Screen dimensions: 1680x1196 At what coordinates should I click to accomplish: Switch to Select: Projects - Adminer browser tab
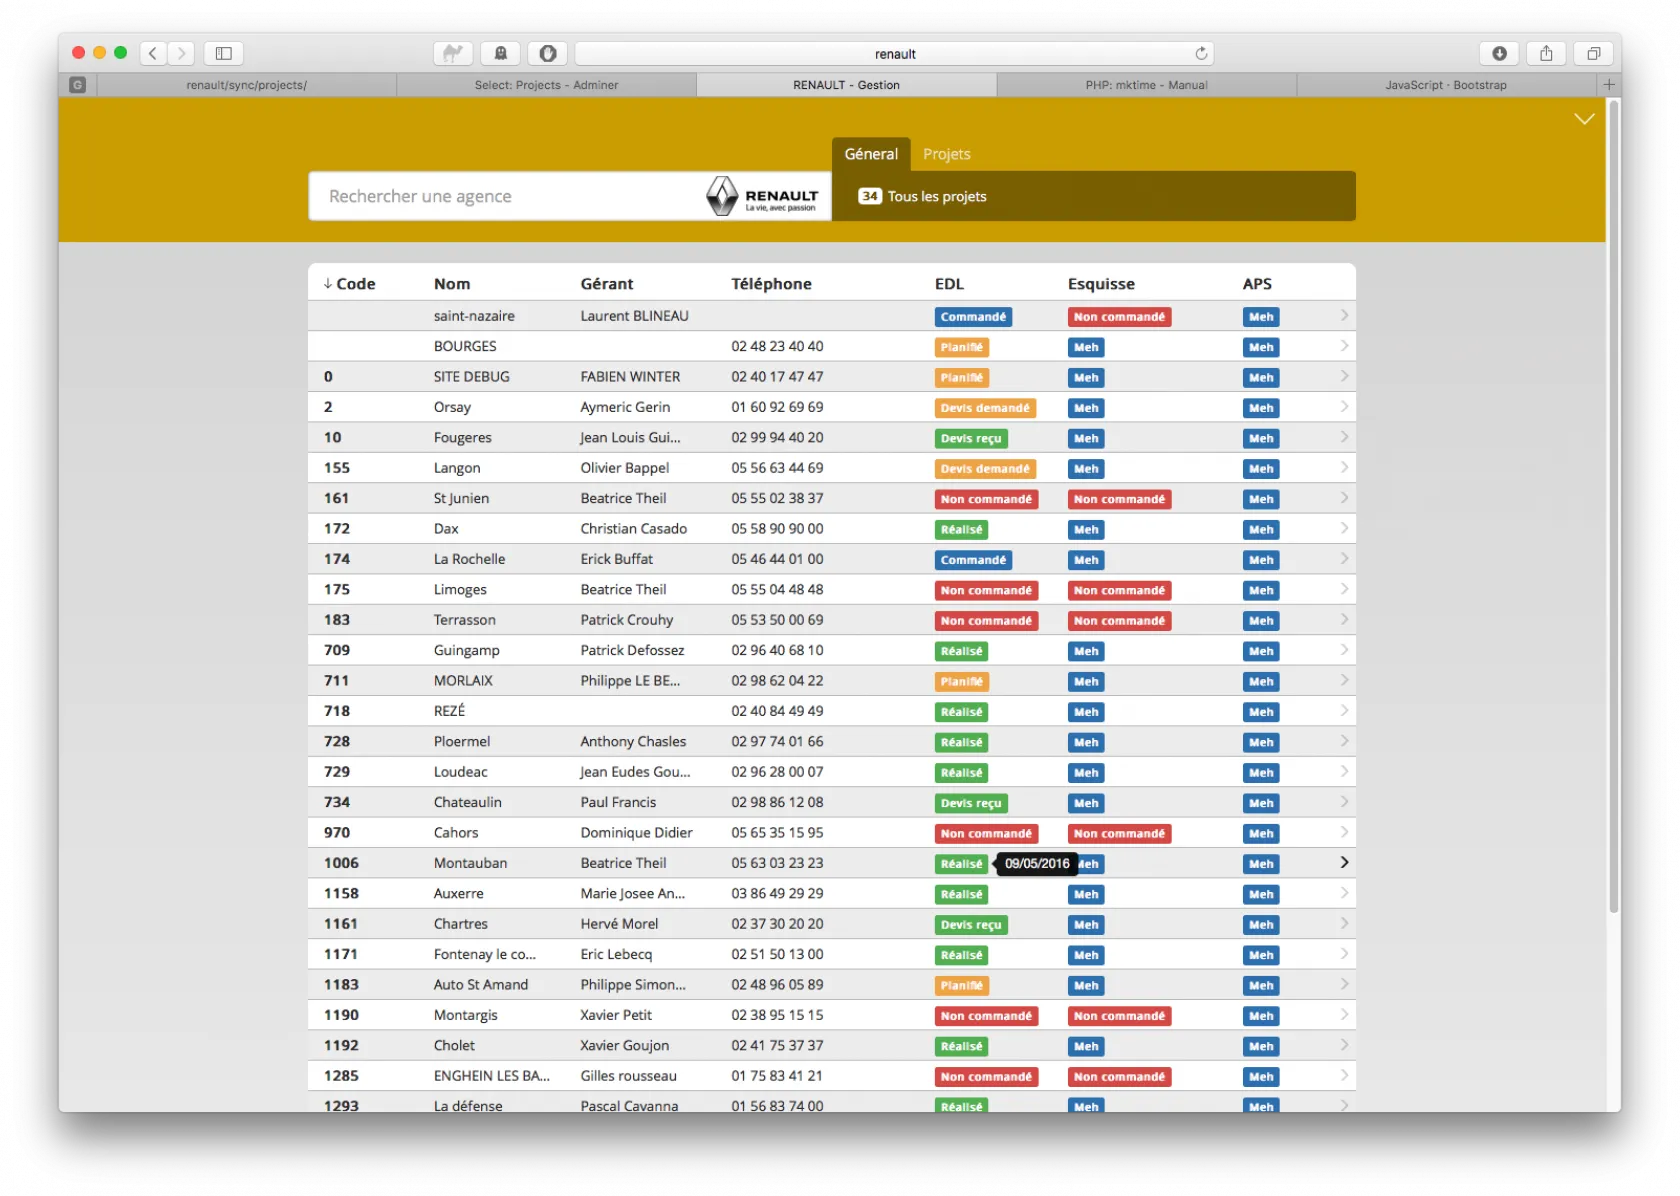click(546, 85)
